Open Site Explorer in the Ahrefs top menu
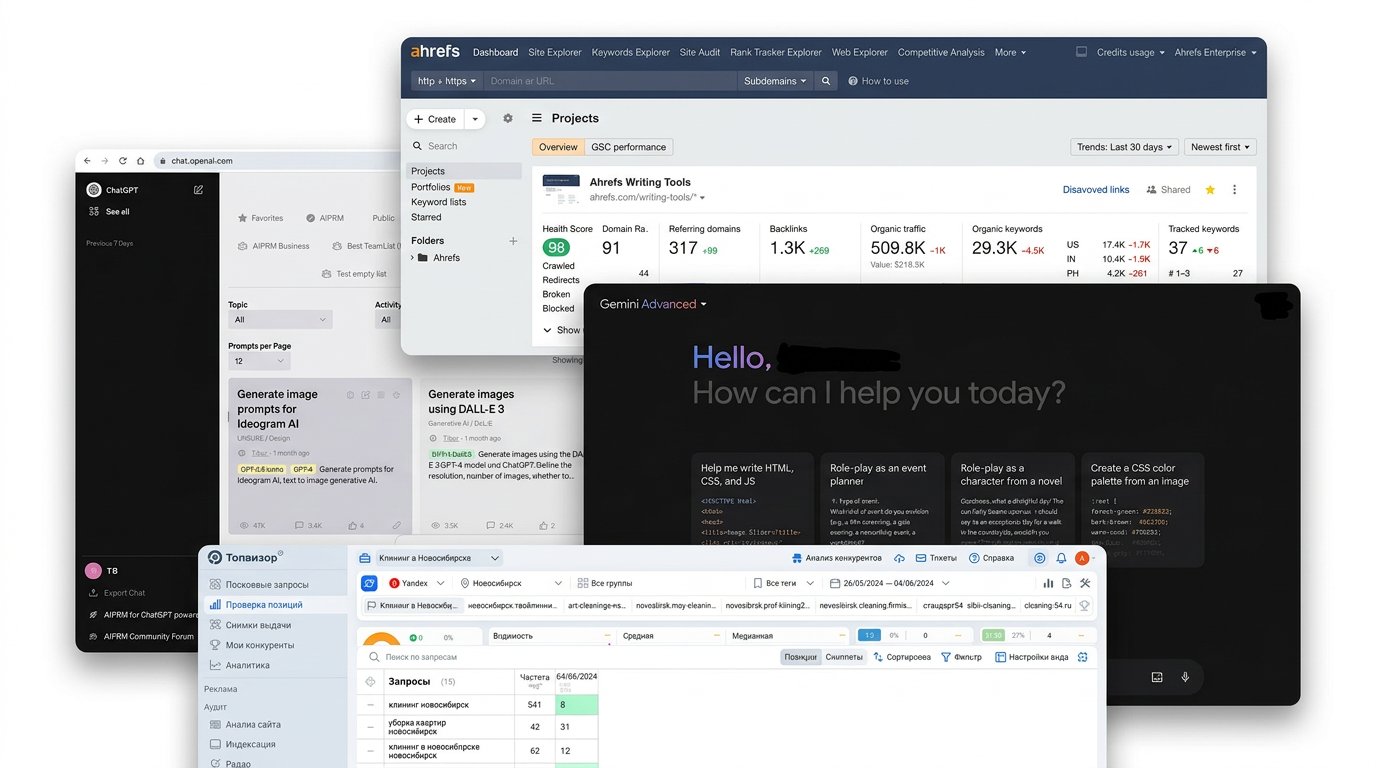 555,52
